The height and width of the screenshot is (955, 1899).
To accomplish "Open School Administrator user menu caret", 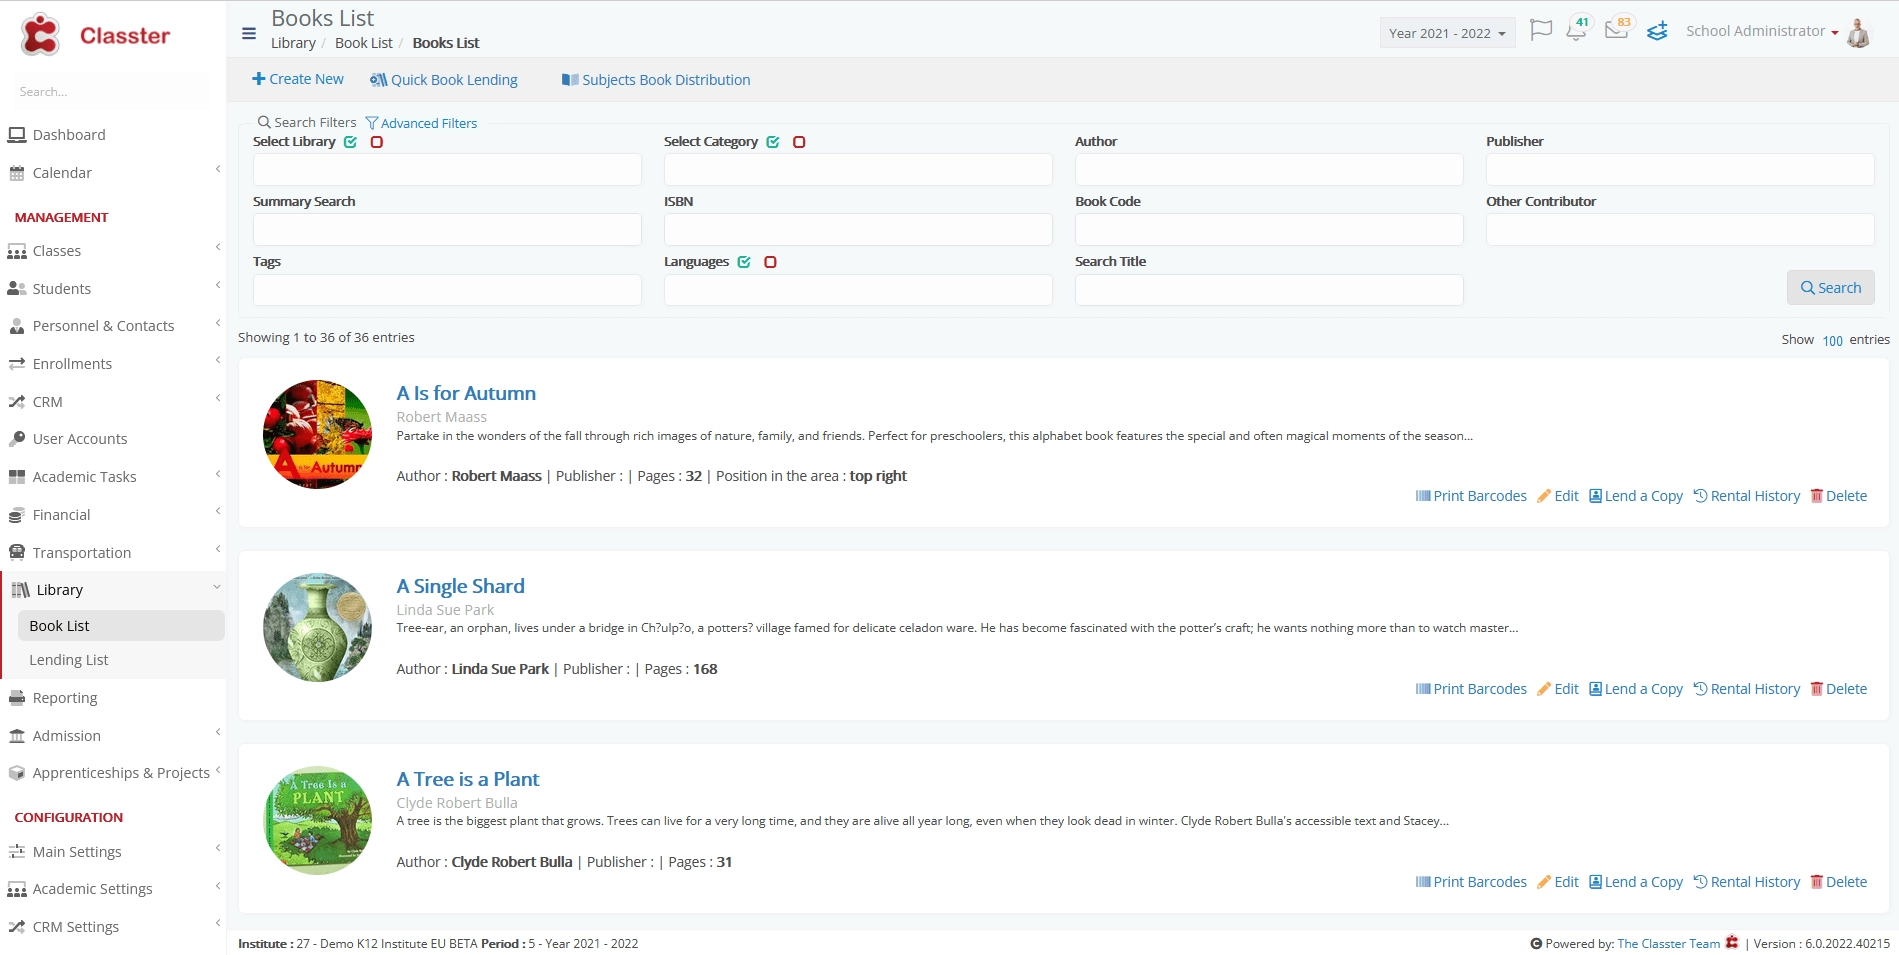I will point(1835,33).
